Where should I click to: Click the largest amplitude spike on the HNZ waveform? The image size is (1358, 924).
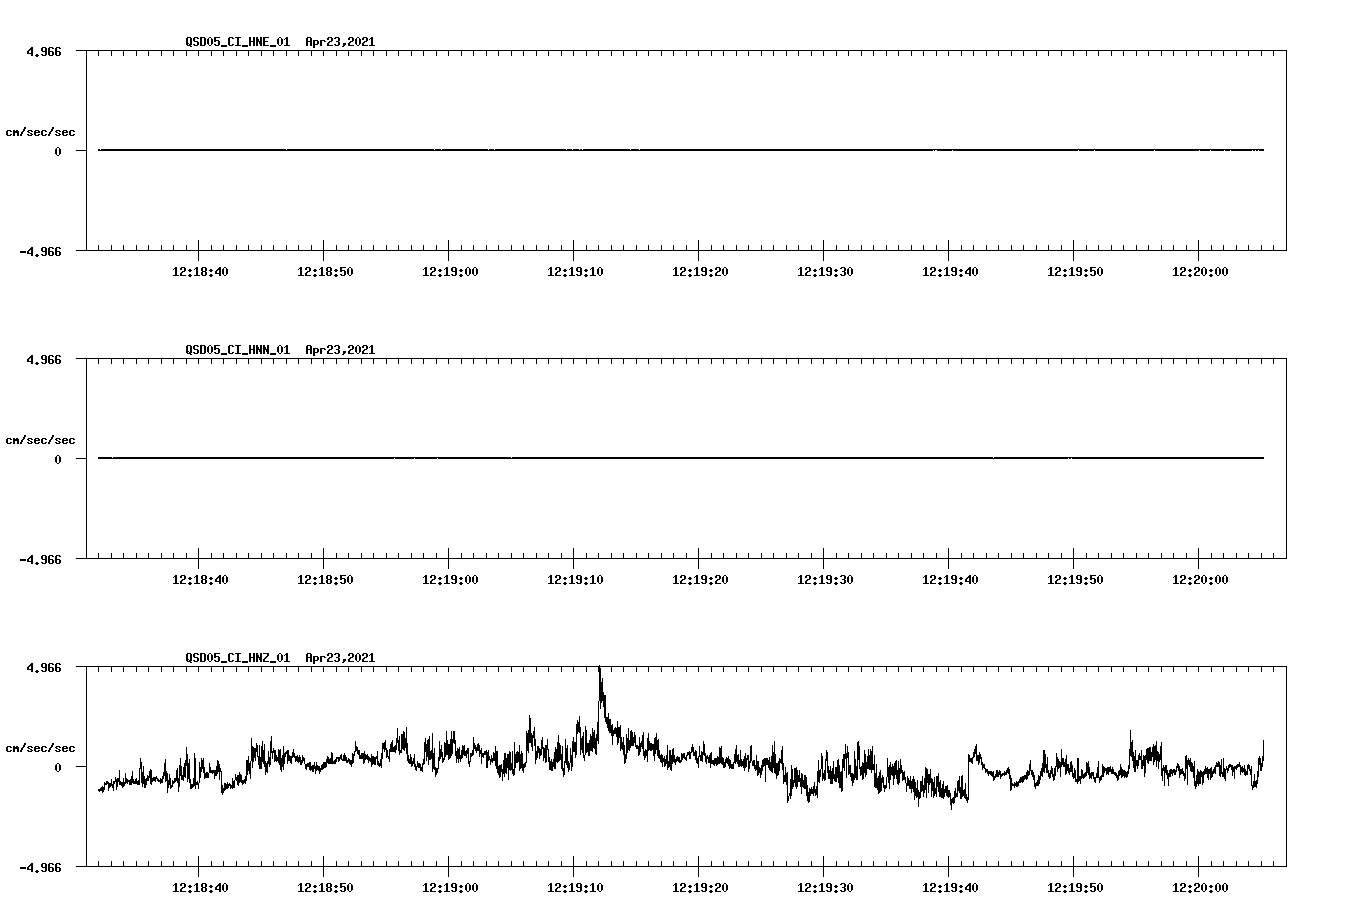coord(600,680)
